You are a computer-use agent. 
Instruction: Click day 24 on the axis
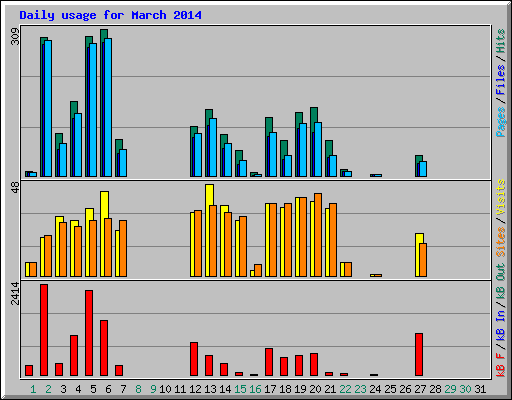pyautogui.click(x=375, y=389)
